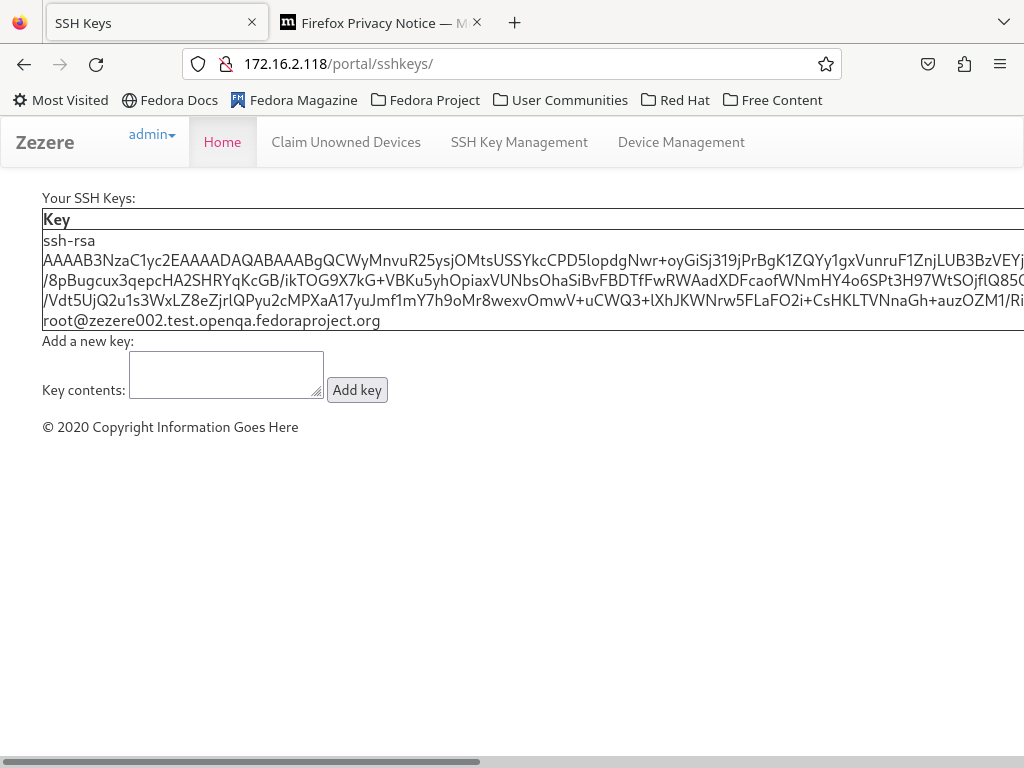Close the SSH Keys tab
The image size is (1024, 768).
[252, 22]
